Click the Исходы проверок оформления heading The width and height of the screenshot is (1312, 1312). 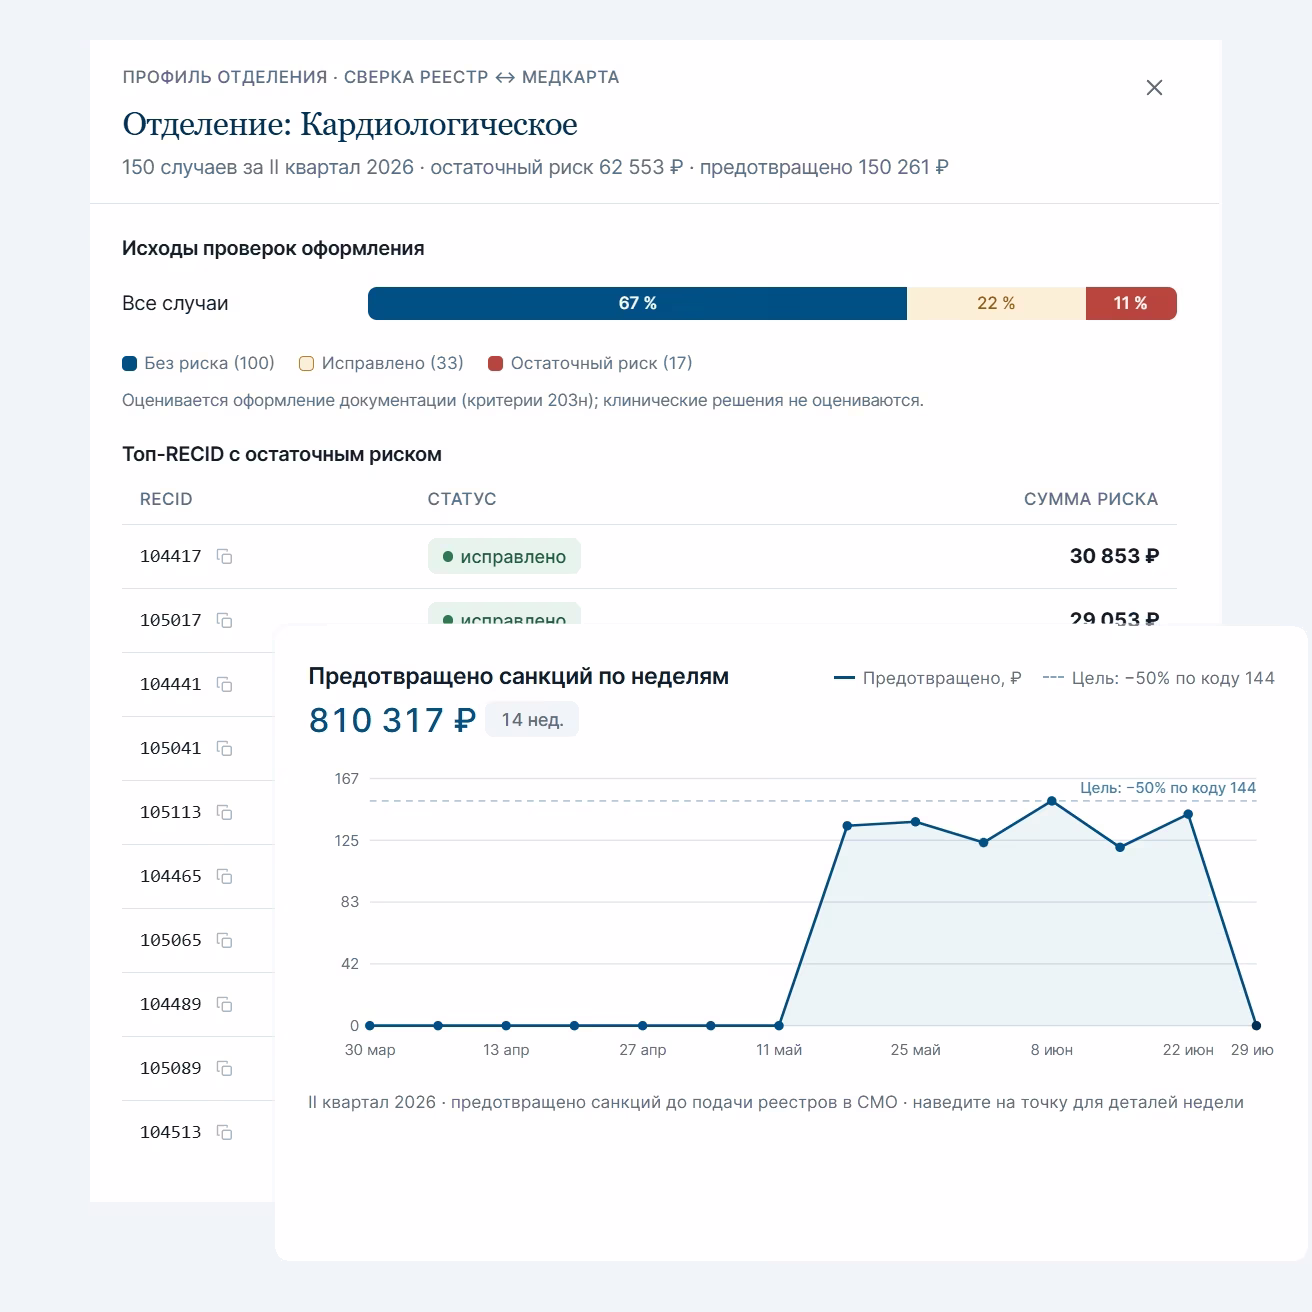pyautogui.click(x=273, y=248)
